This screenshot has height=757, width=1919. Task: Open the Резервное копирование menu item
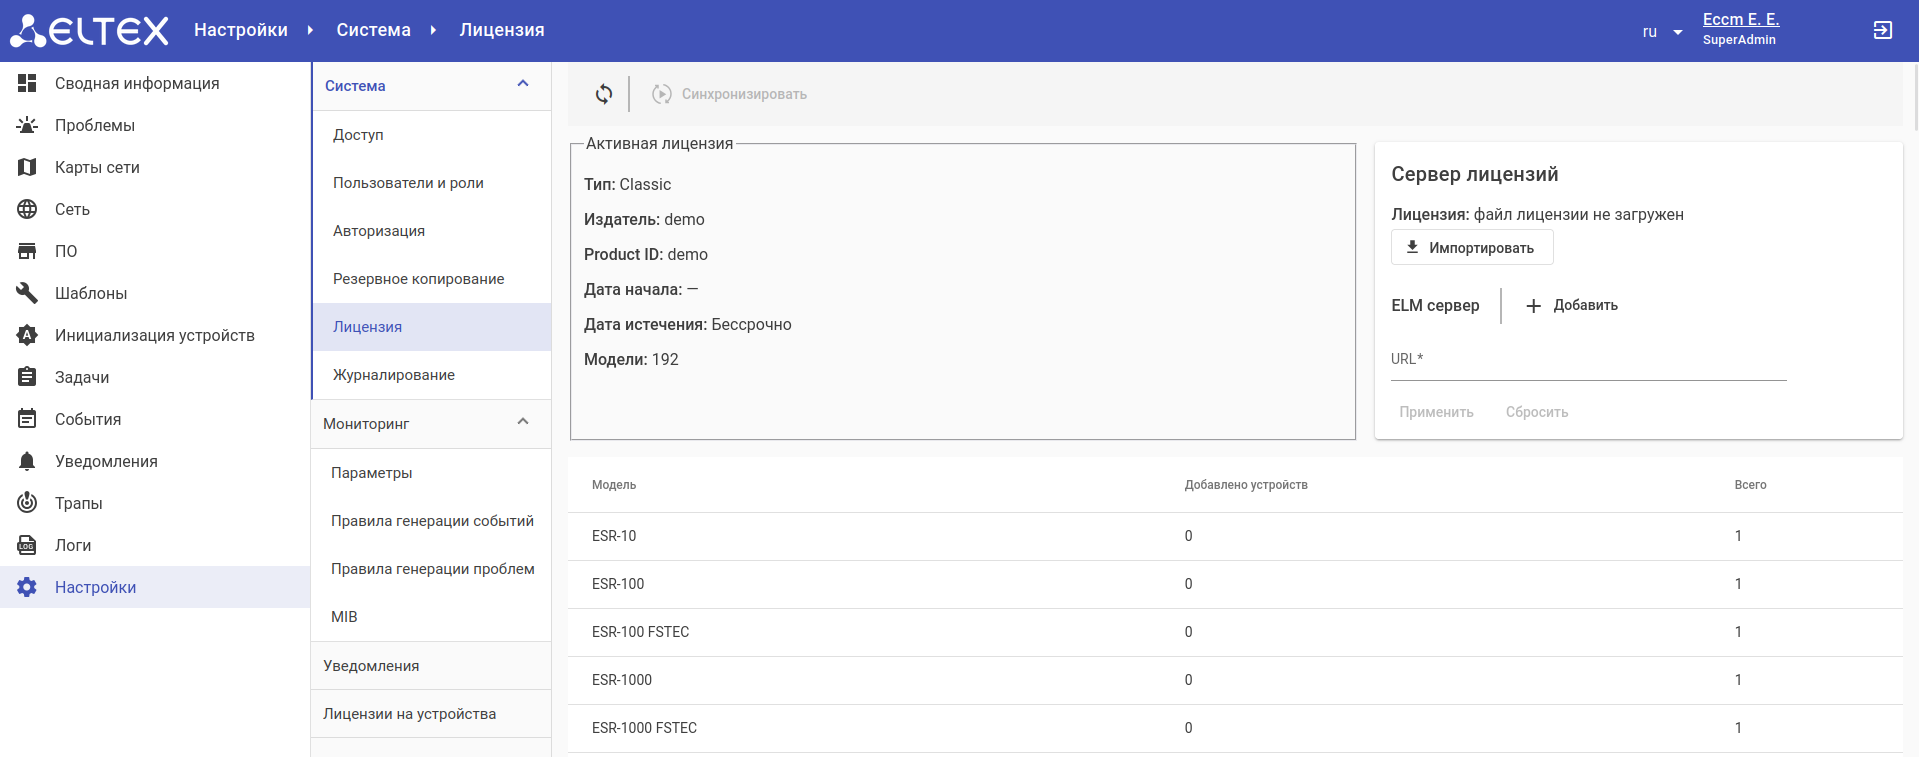pyautogui.click(x=418, y=279)
